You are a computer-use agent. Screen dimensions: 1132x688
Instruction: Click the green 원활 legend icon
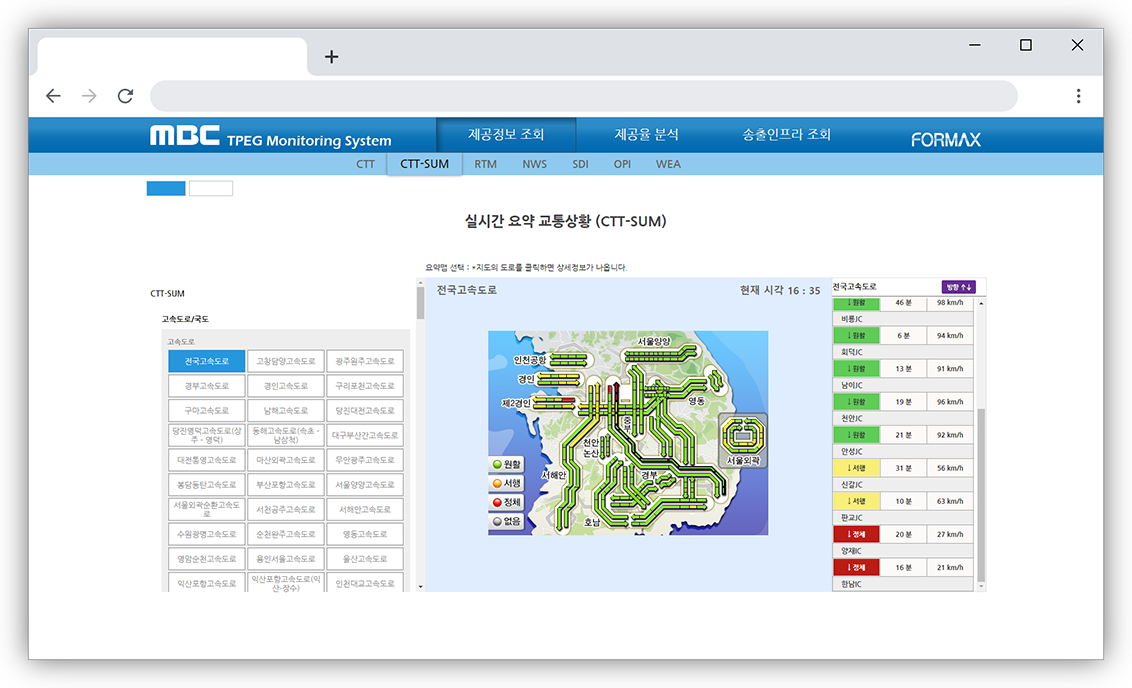pos(497,466)
